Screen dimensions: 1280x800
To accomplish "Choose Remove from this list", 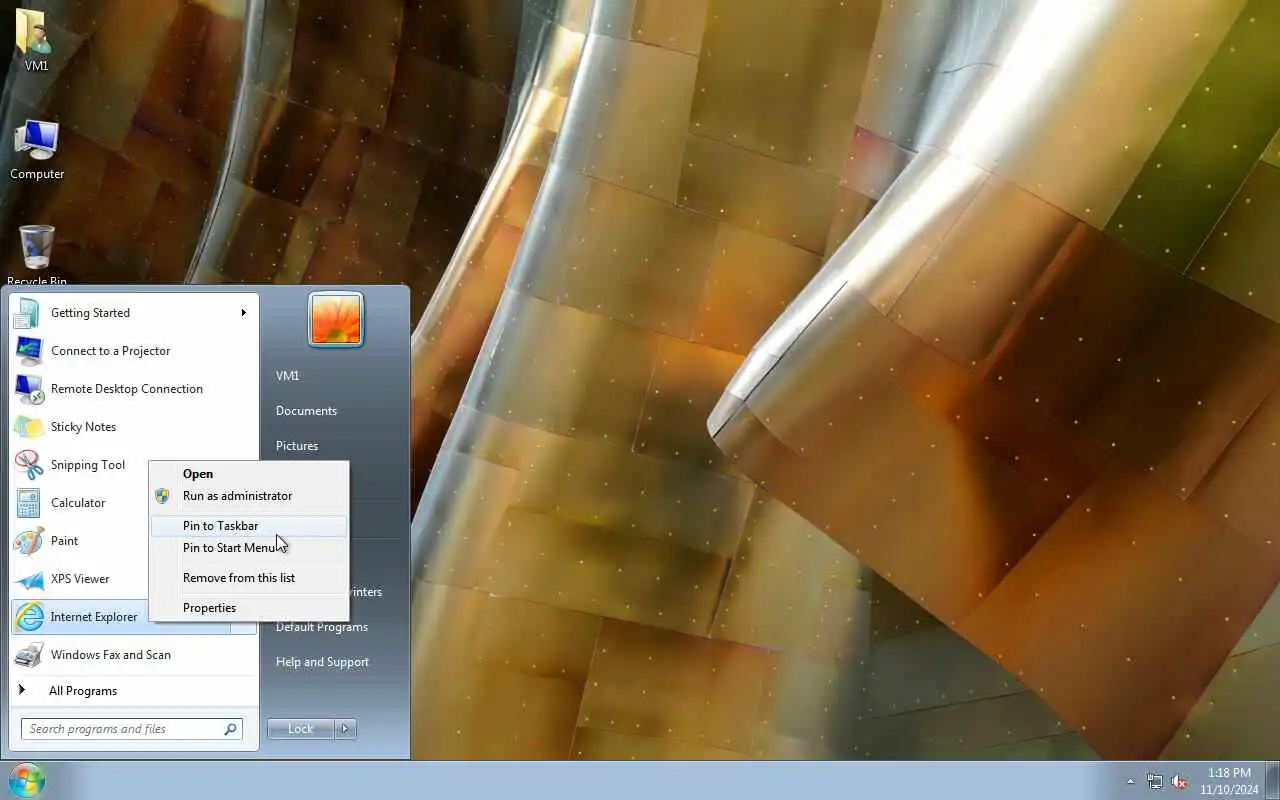I will click(x=249, y=578).
